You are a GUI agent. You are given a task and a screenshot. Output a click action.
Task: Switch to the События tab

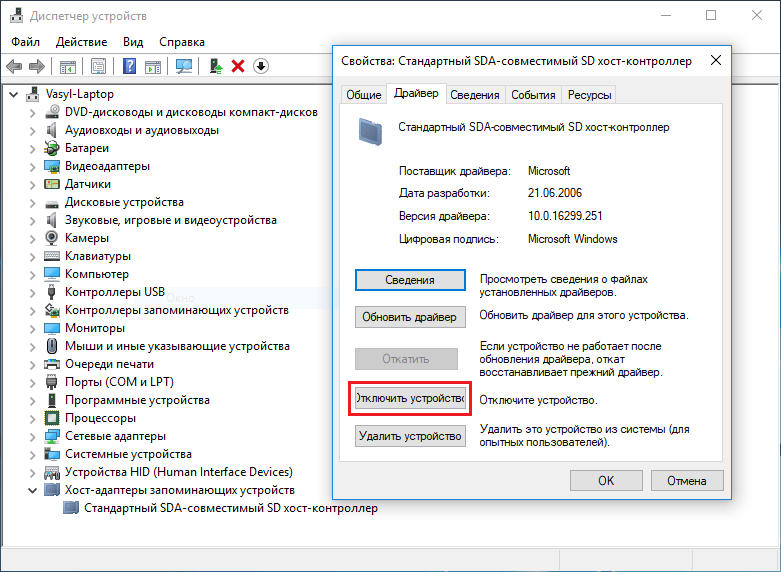click(x=533, y=95)
